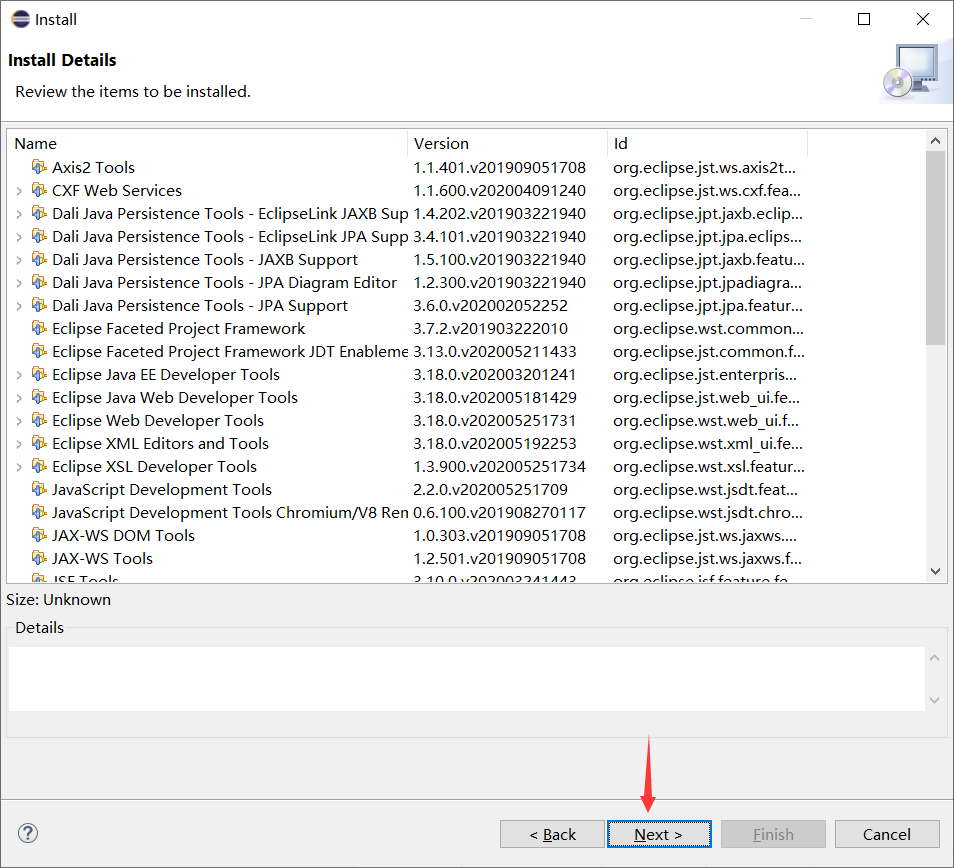954x868 pixels.
Task: Click the JAX-WS DOM Tools icon
Action: (x=39, y=535)
